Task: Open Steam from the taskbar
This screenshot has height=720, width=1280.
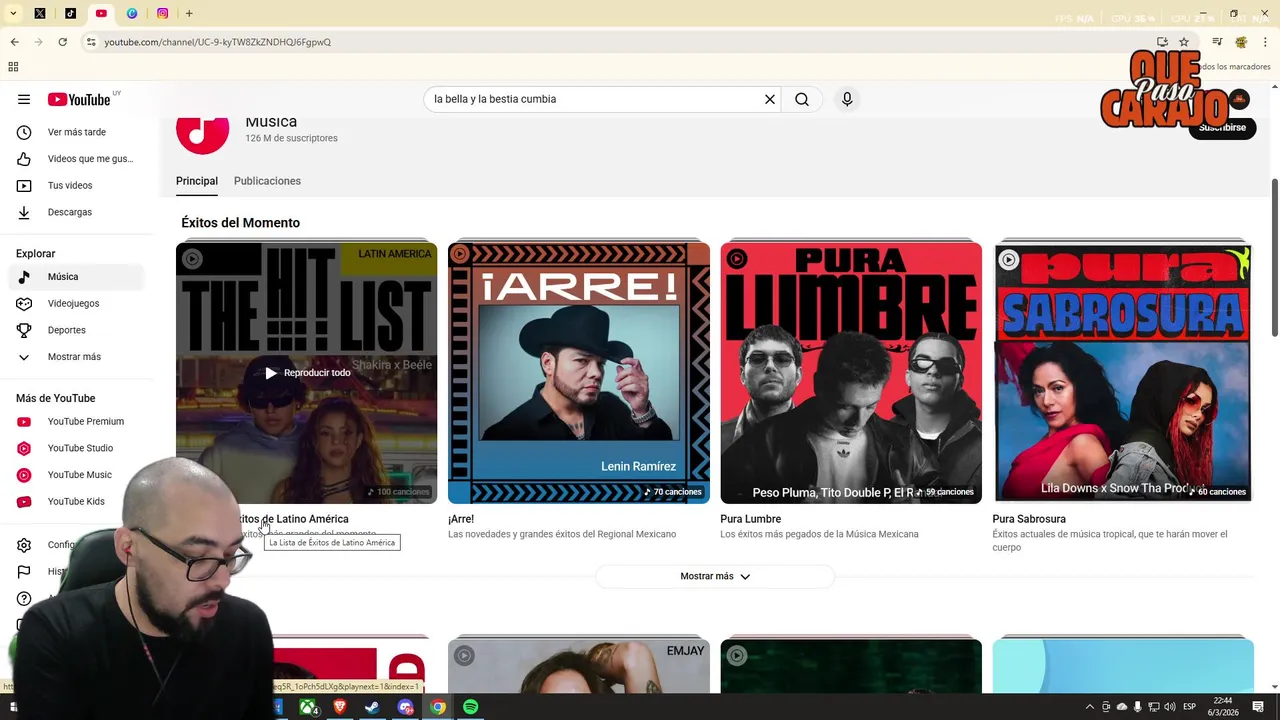Action: point(372,707)
